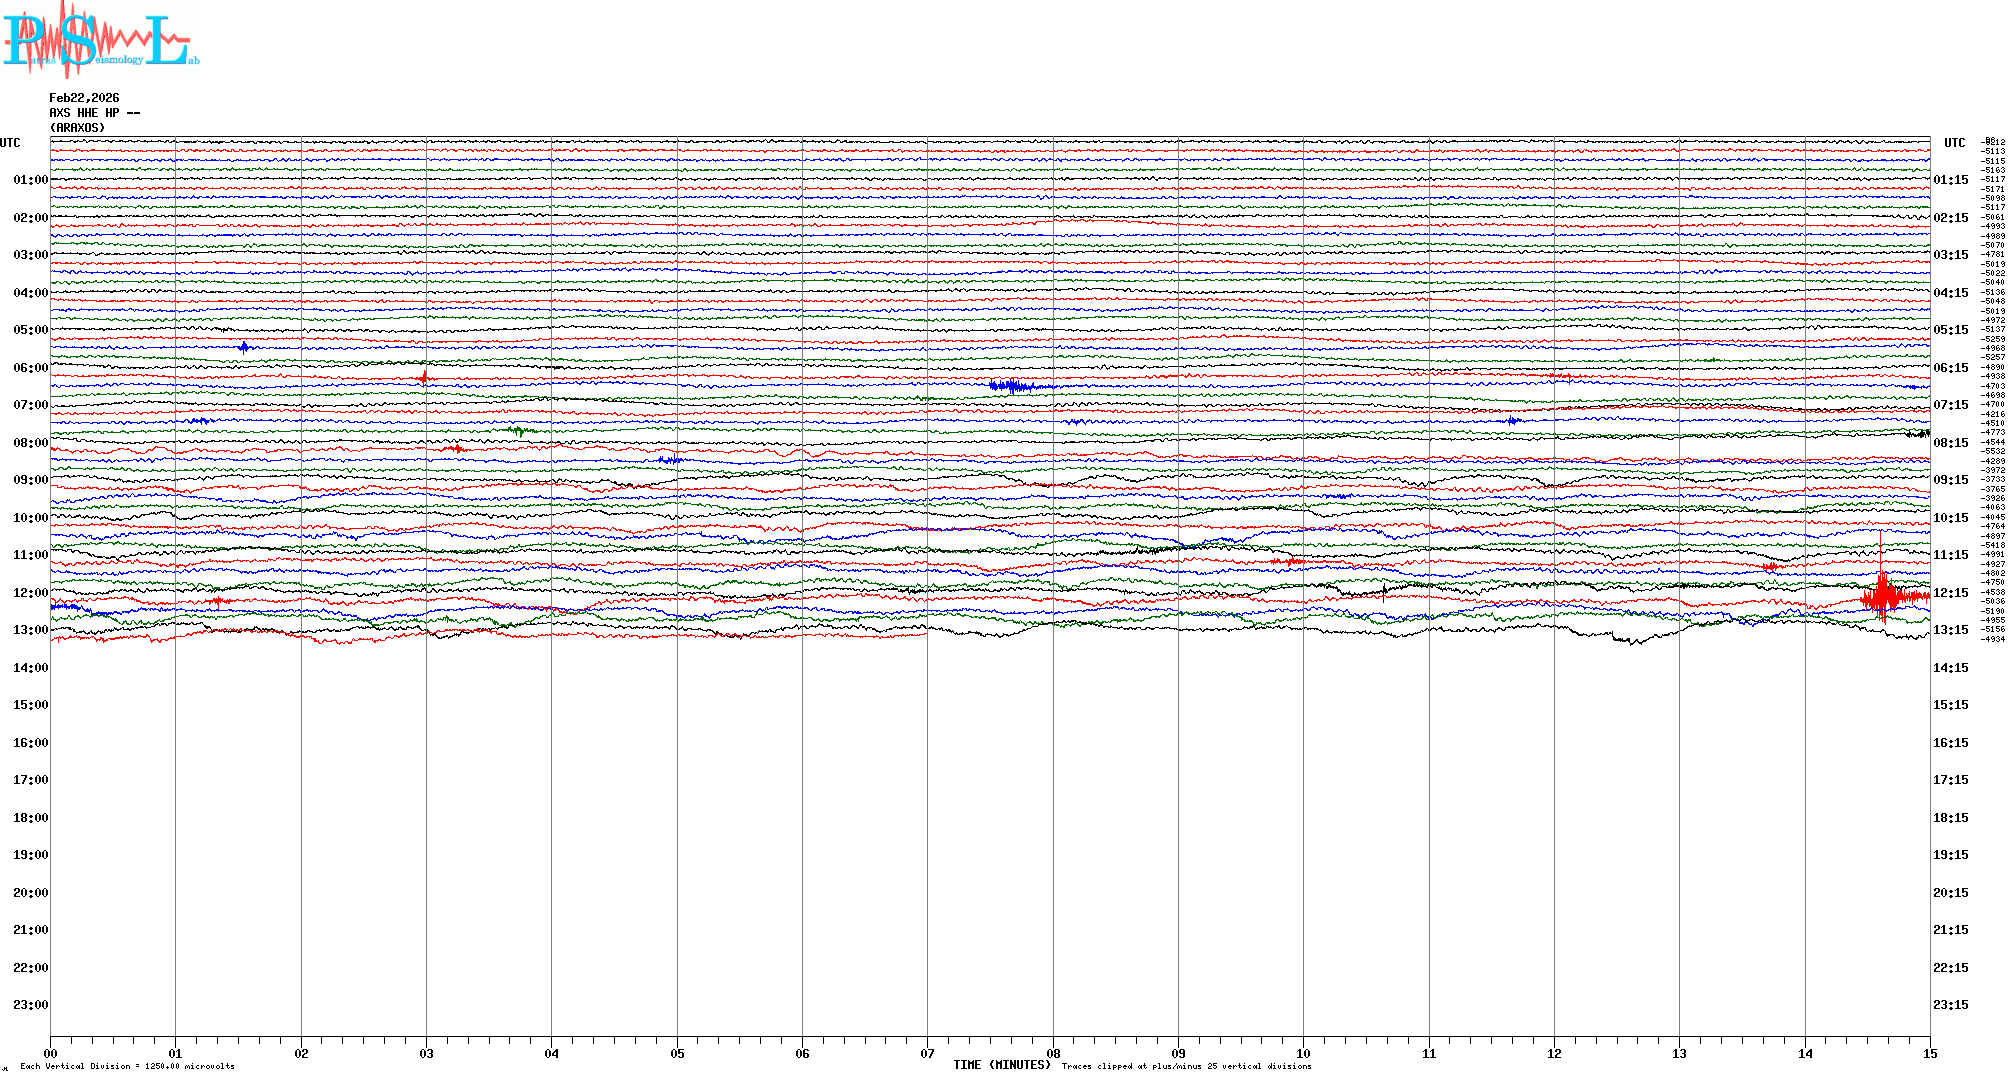Click the 20:15 label on right axis

coord(1950,893)
